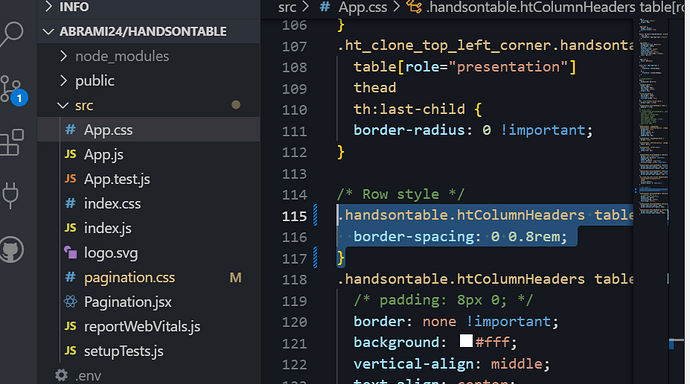
Task: Click the logo.svg file icon
Action: click(70, 252)
